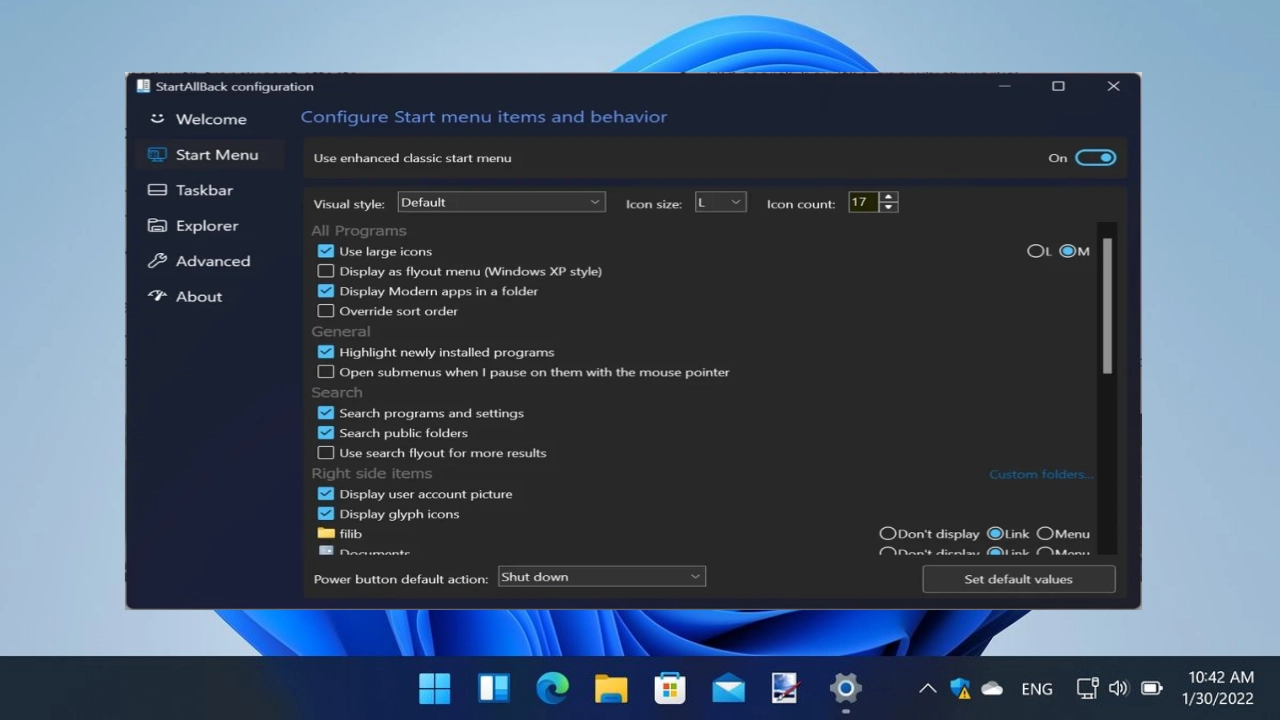Open Microsoft Store from taskbar
The width and height of the screenshot is (1280, 720).
(x=670, y=688)
